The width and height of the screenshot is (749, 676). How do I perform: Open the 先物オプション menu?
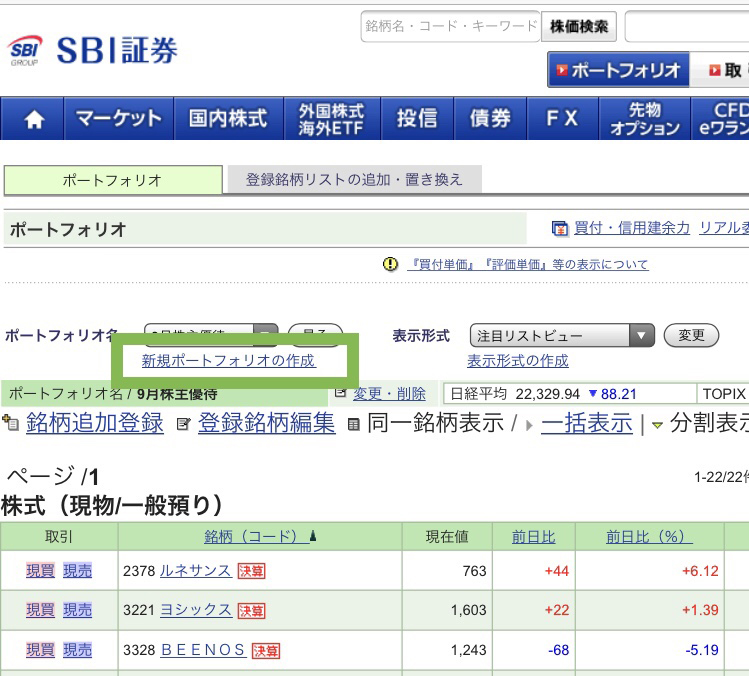click(x=644, y=118)
